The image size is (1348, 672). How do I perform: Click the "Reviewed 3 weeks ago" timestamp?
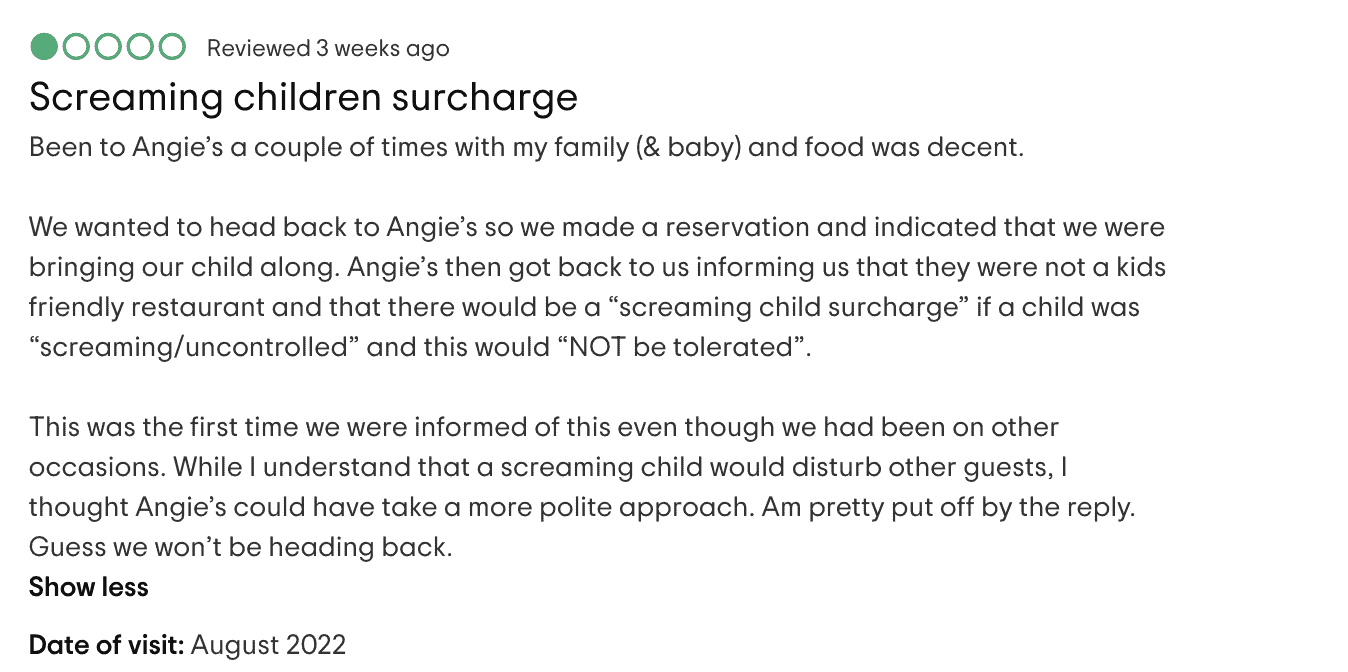[x=328, y=48]
